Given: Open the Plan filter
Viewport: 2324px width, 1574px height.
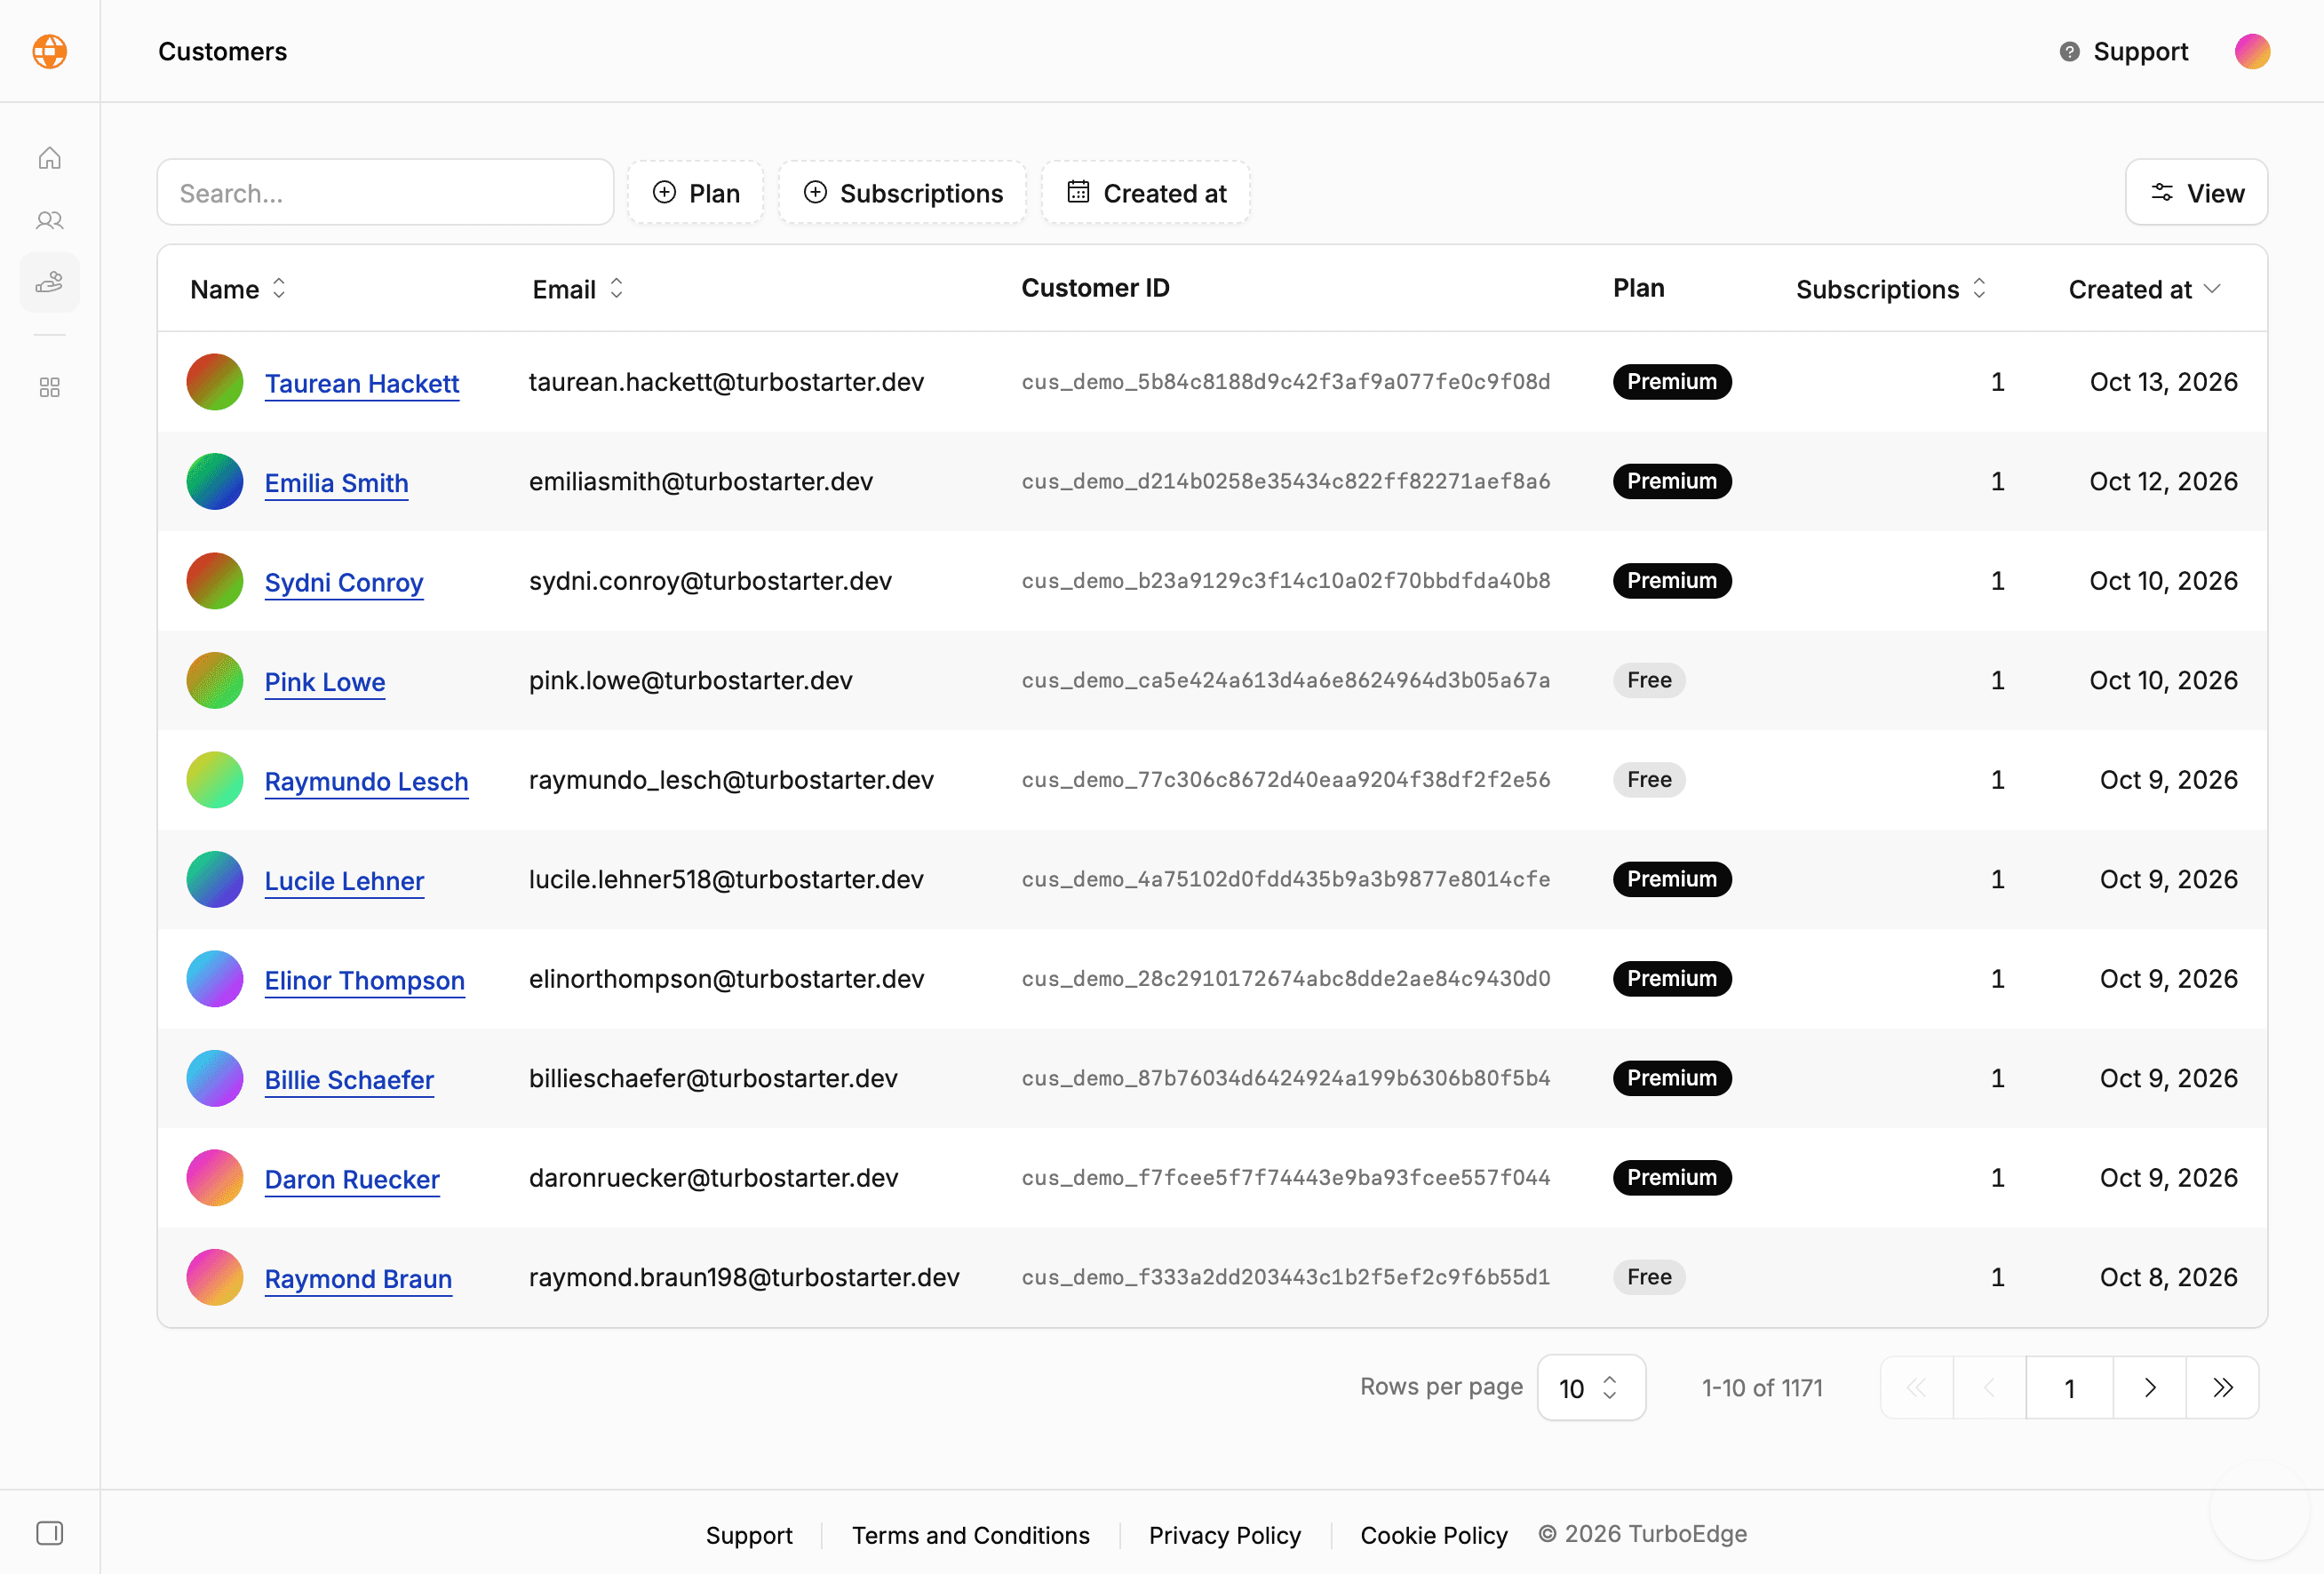Looking at the screenshot, I should coord(696,193).
